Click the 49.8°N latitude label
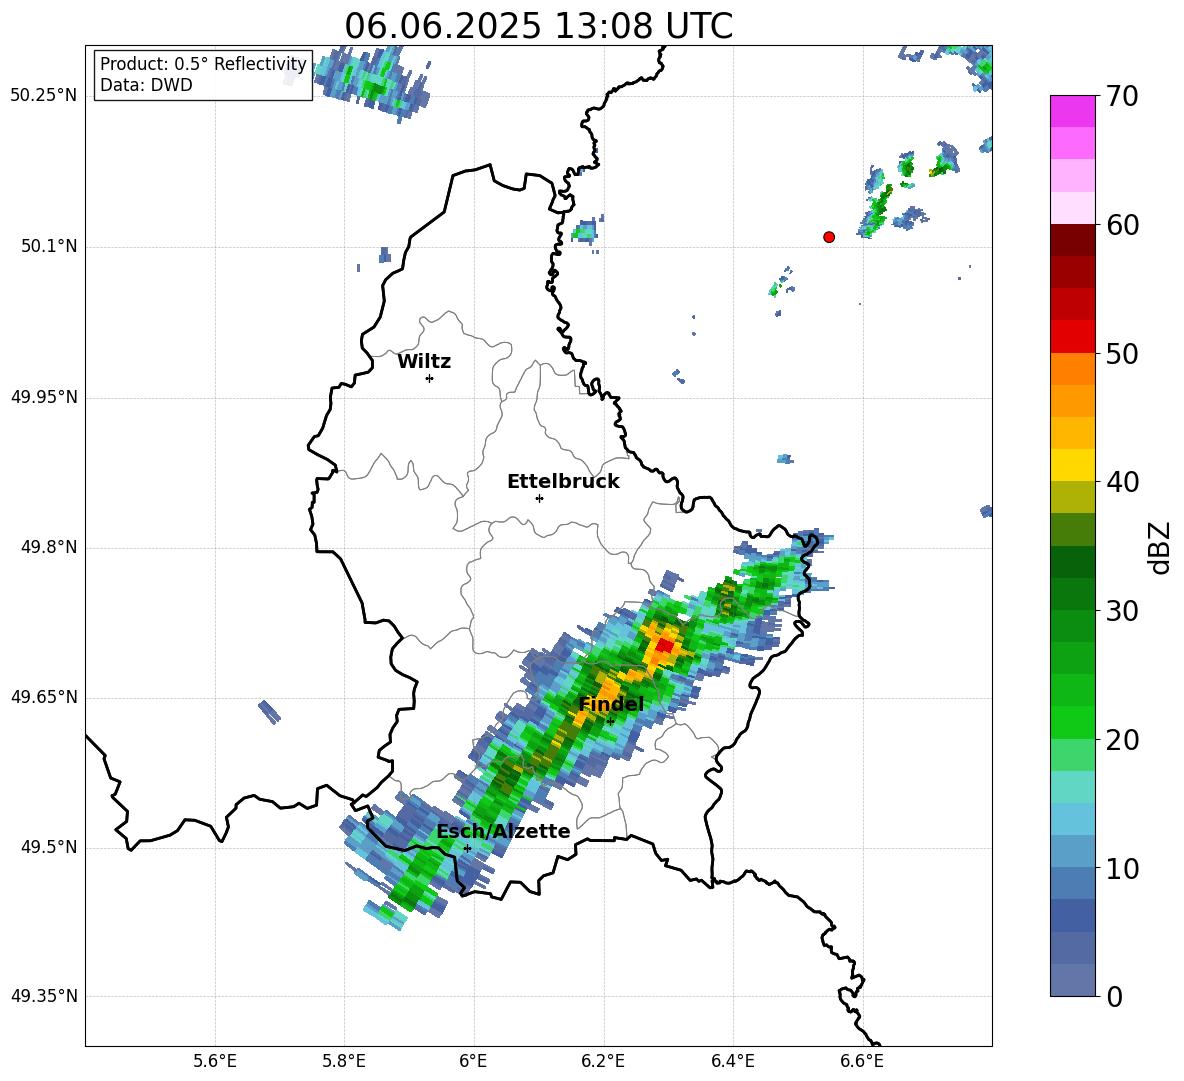This screenshot has width=1184, height=1081. [x=49, y=547]
